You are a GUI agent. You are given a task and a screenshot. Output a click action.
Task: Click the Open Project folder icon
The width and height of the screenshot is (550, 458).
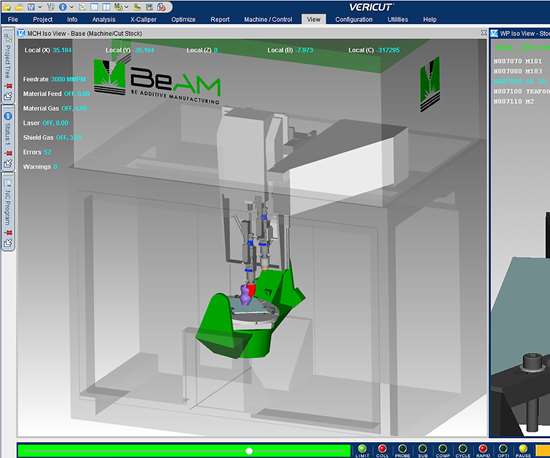[x=19, y=7]
